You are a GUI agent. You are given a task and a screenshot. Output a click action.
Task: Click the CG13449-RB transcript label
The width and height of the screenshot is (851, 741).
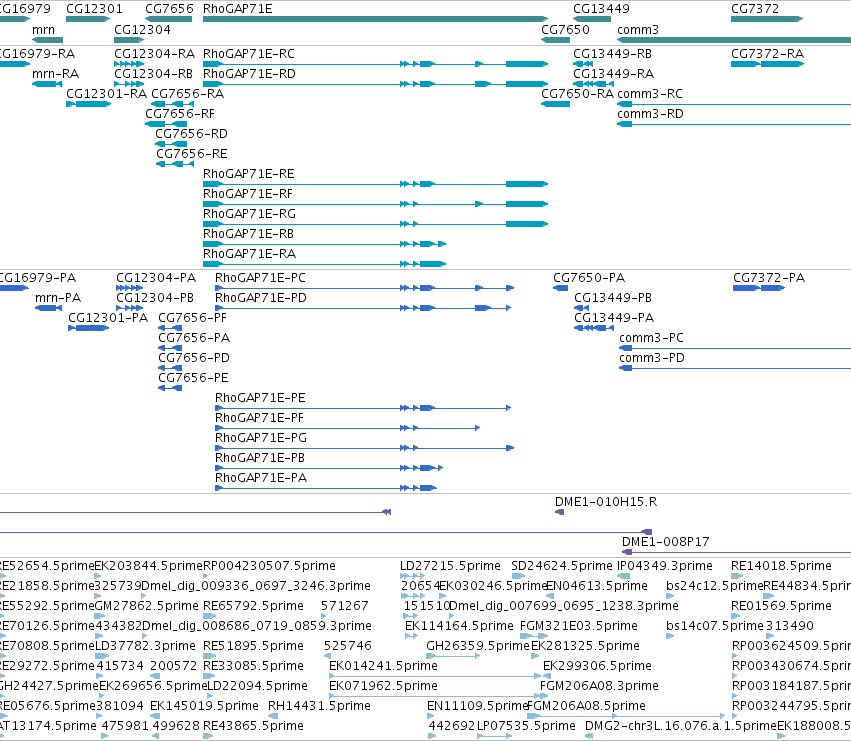612,54
